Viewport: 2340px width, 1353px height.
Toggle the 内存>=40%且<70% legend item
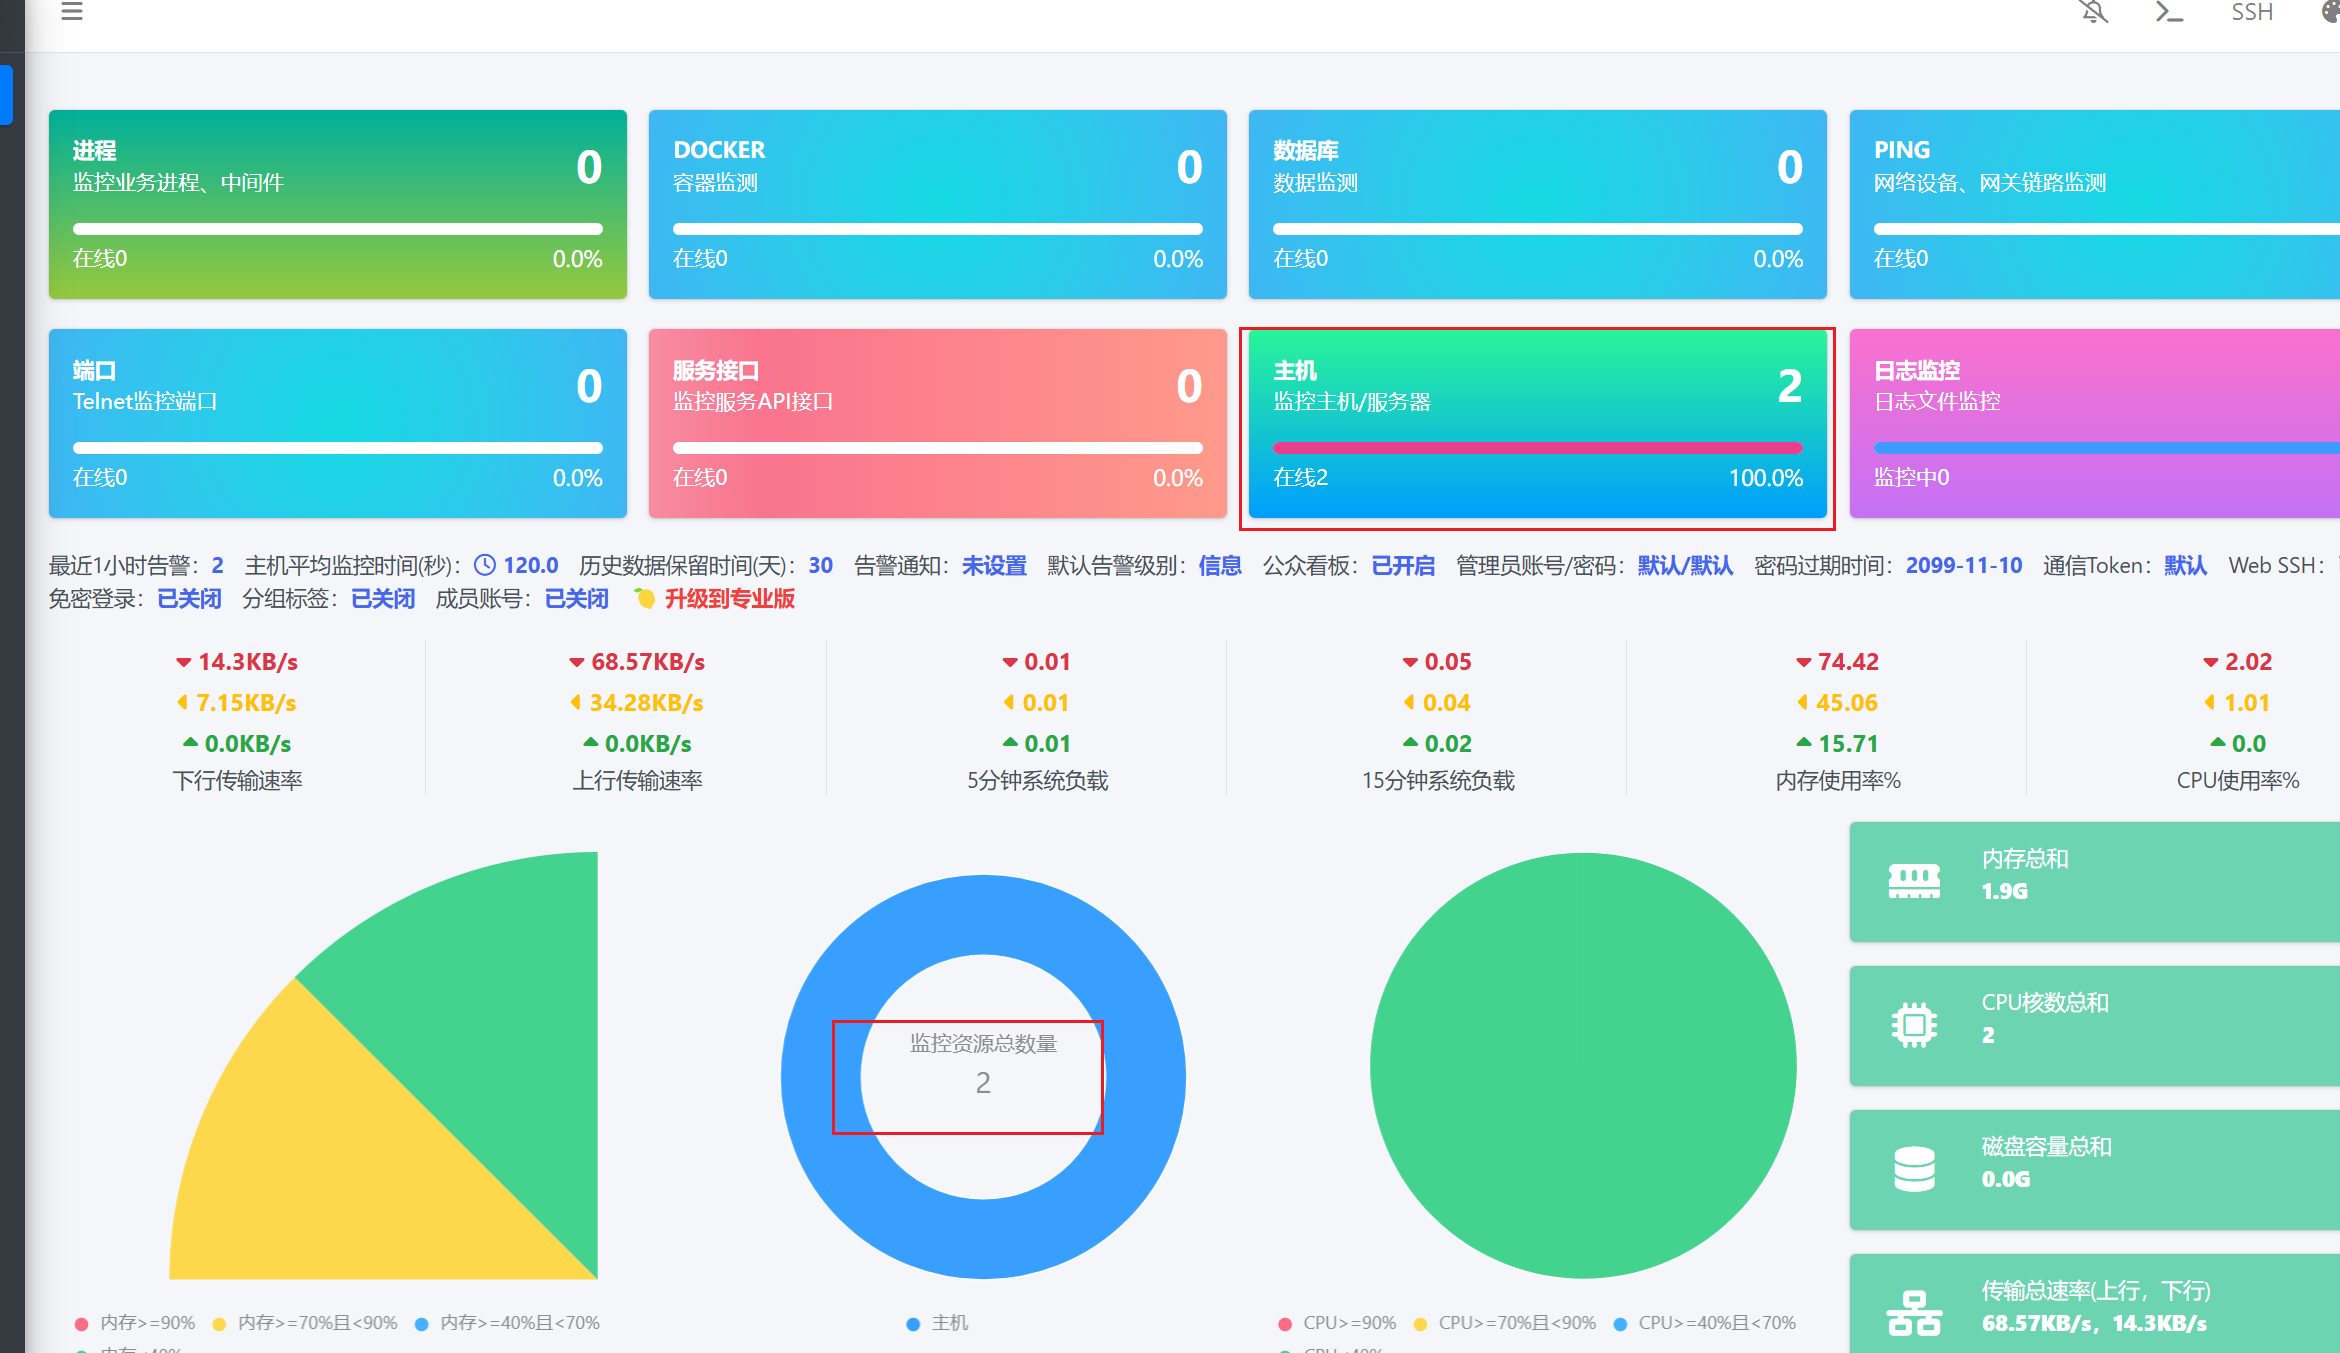click(x=508, y=1323)
